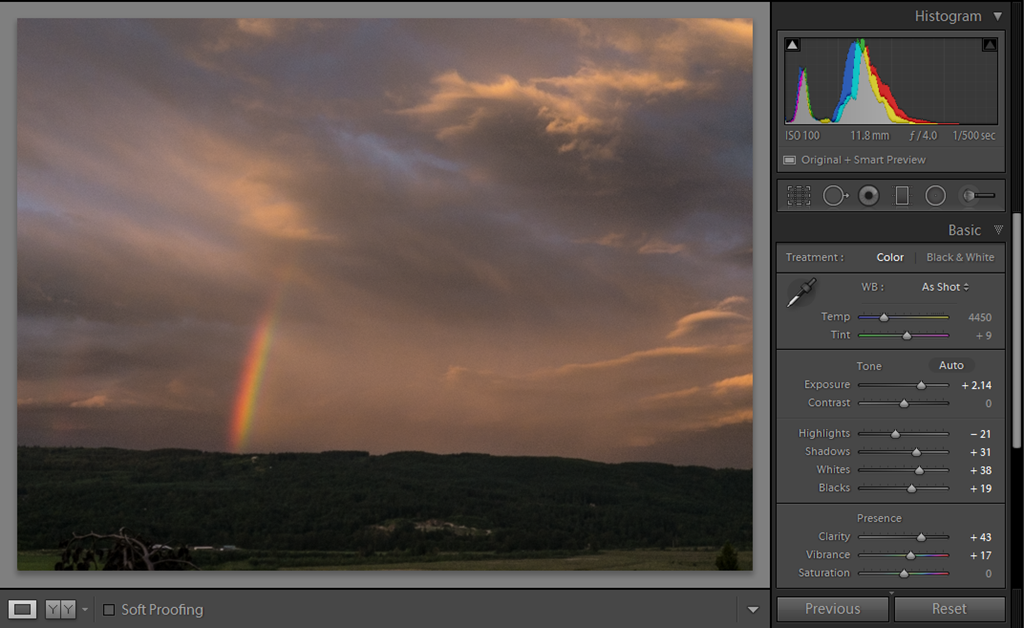The height and width of the screenshot is (628, 1024).
Task: Pick the Adjustment Brush tool
Action: [x=978, y=196]
